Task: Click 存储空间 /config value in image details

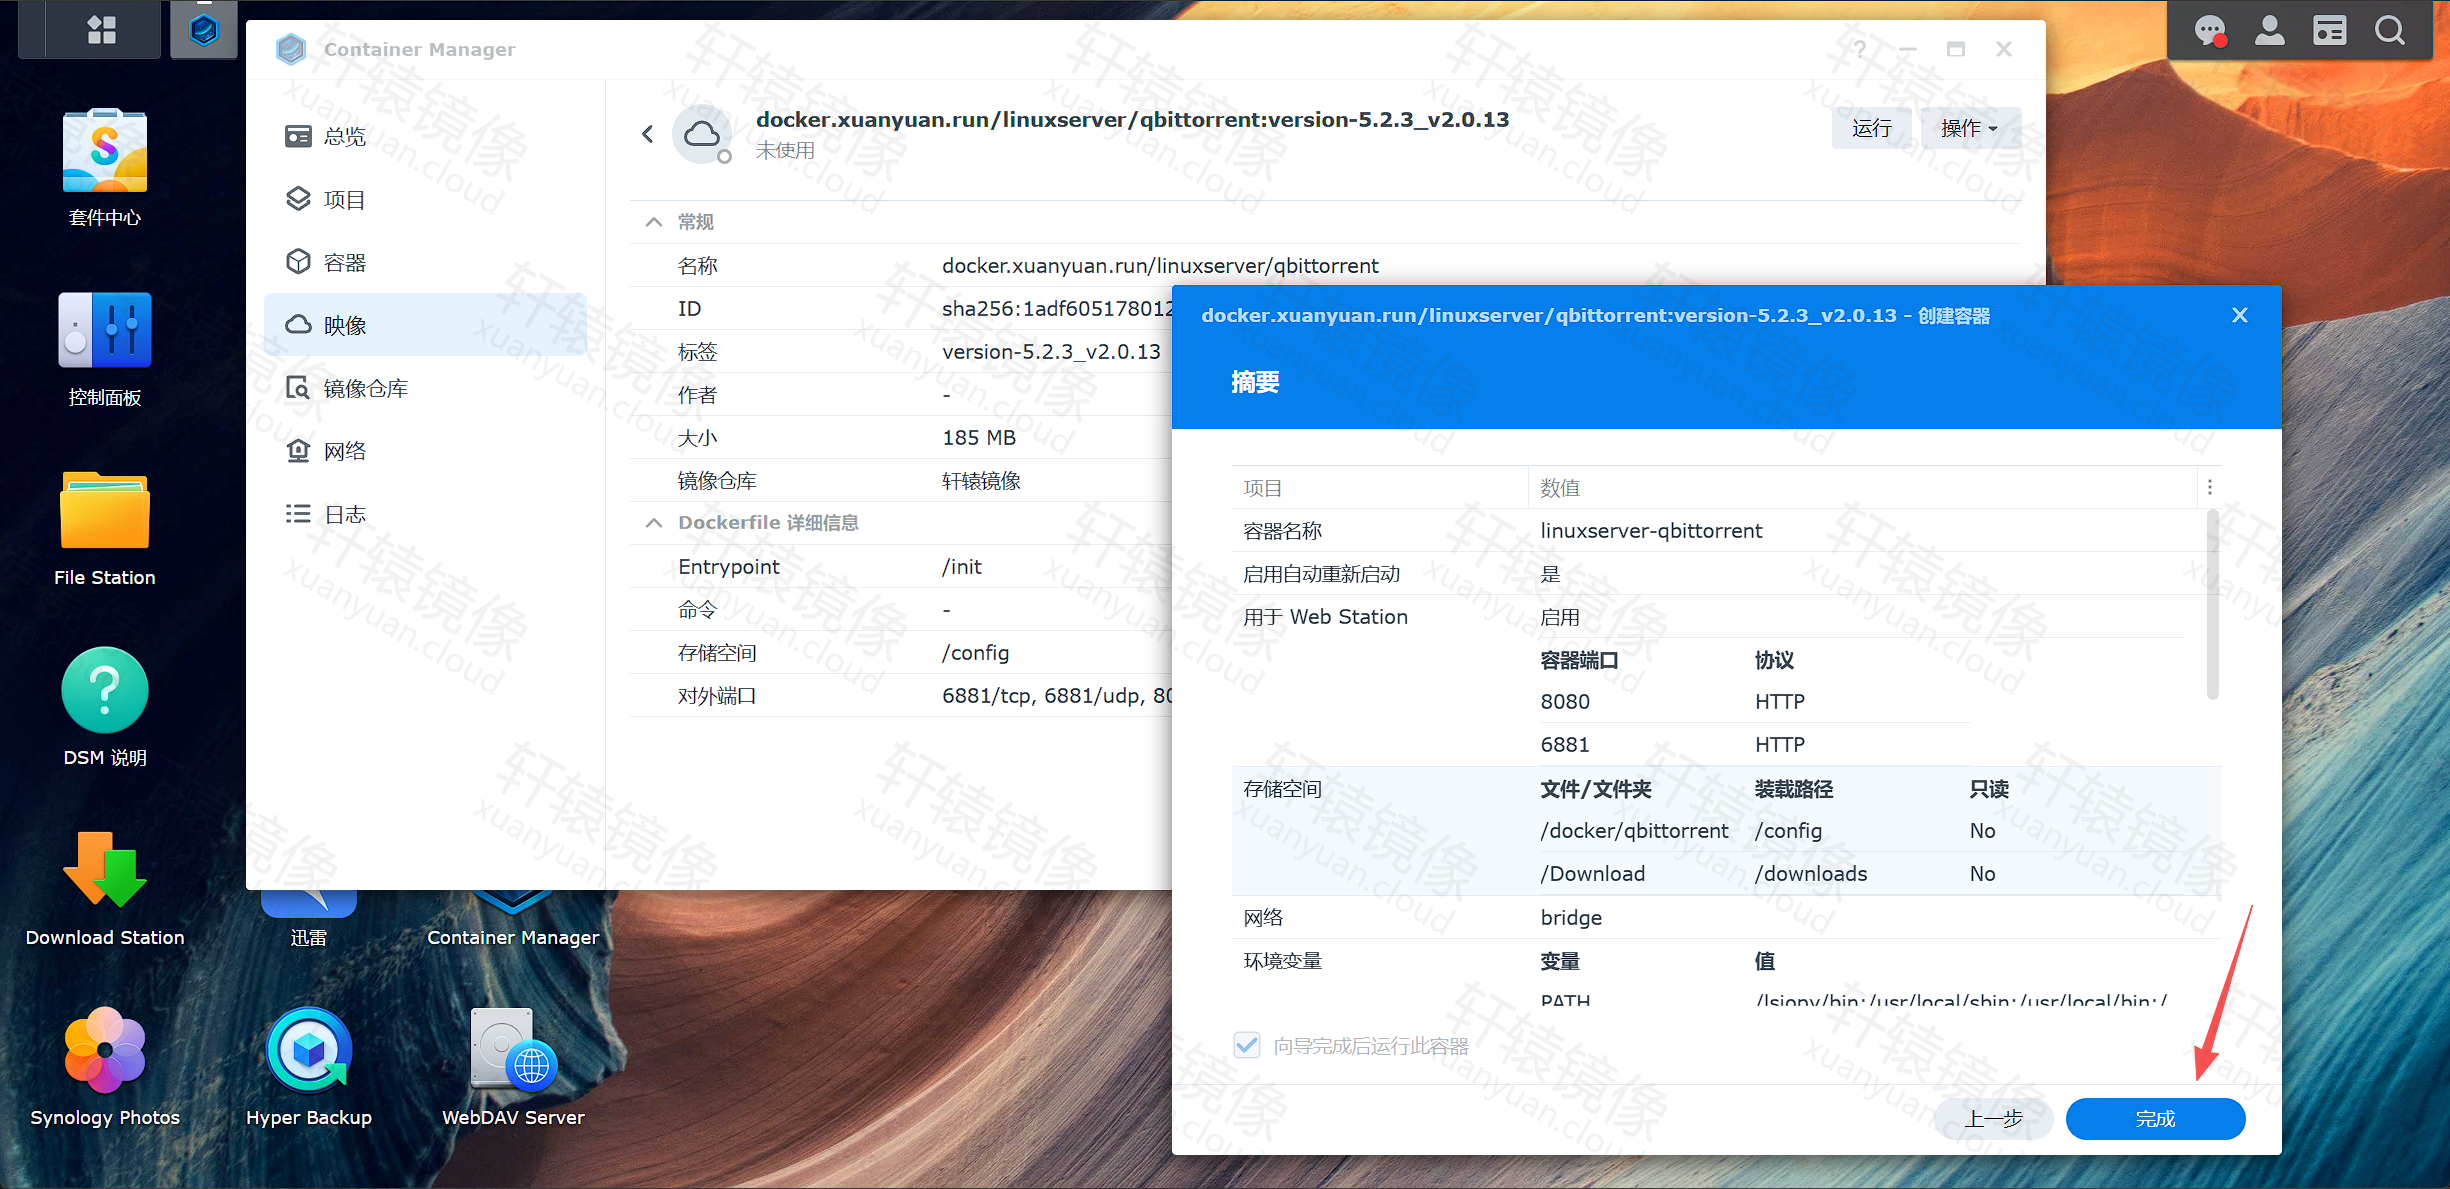Action: [x=975, y=653]
